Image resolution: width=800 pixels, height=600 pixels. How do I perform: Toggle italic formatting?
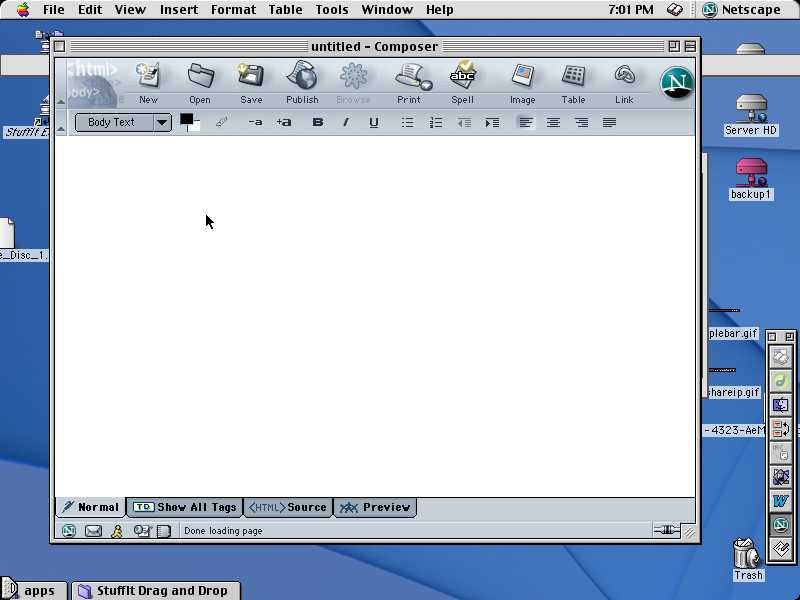click(346, 123)
